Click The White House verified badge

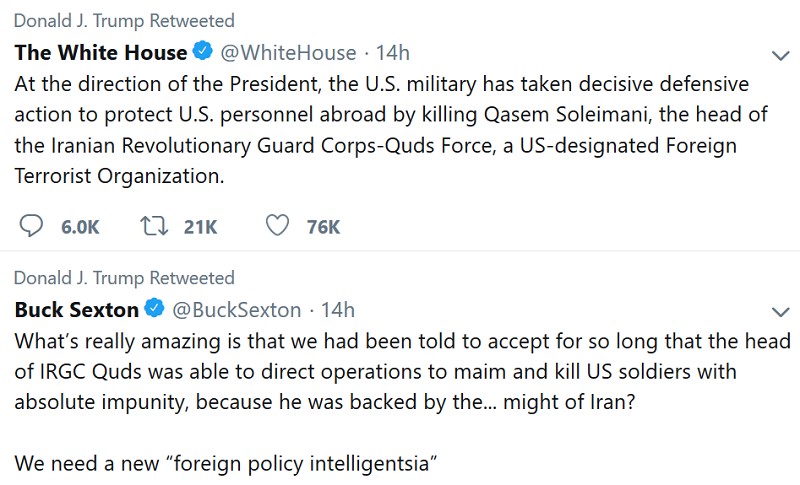tap(203, 52)
